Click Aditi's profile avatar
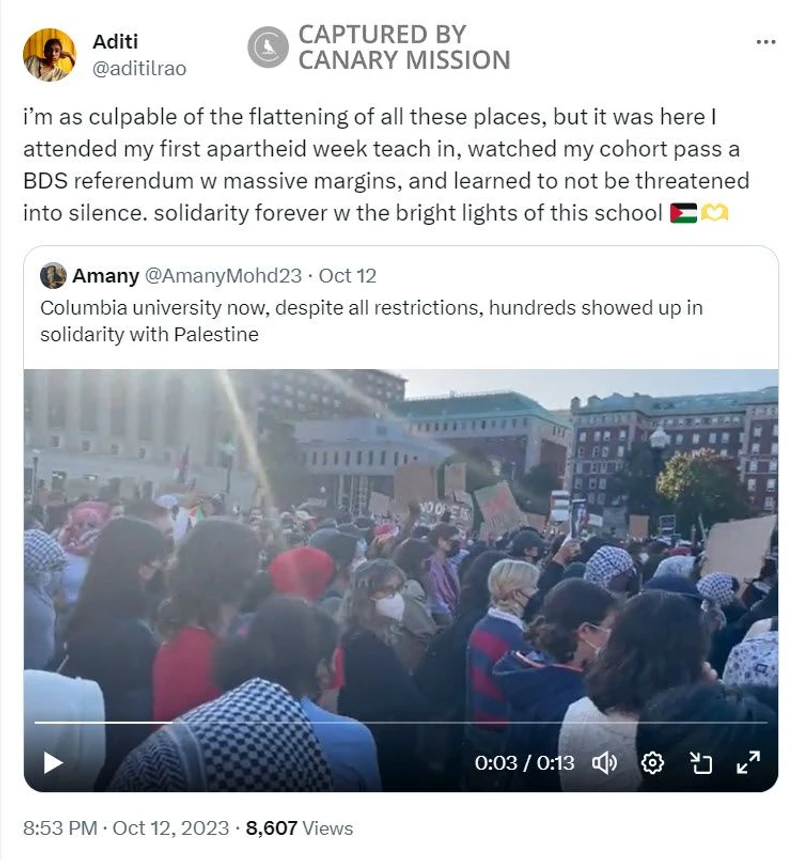 (49, 54)
